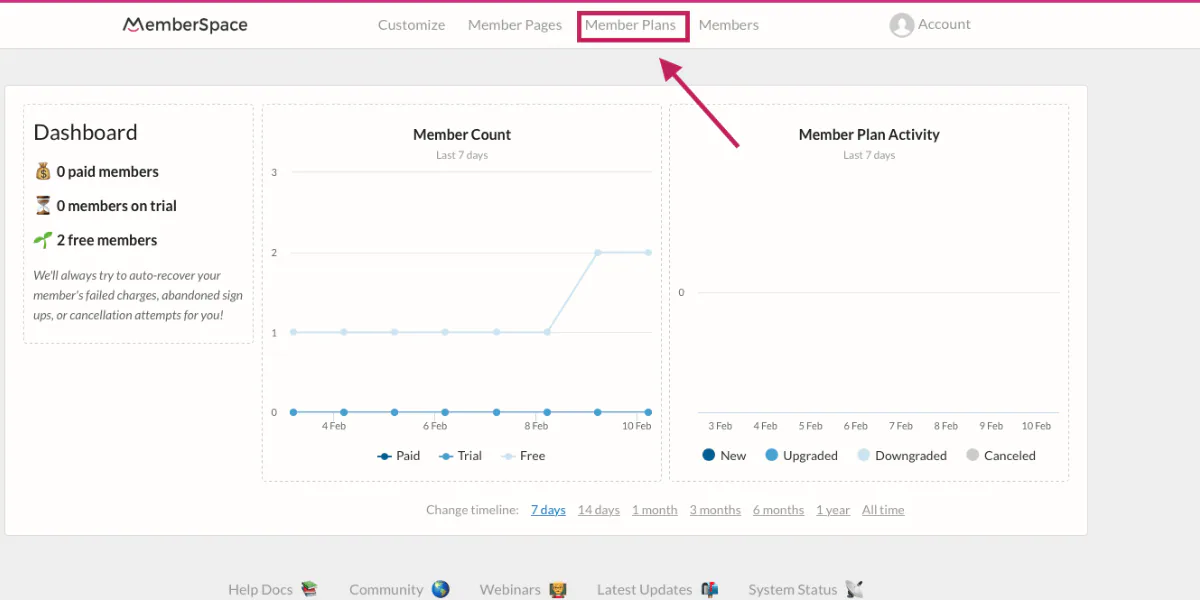Click the System Status satellite icon

tap(854, 590)
